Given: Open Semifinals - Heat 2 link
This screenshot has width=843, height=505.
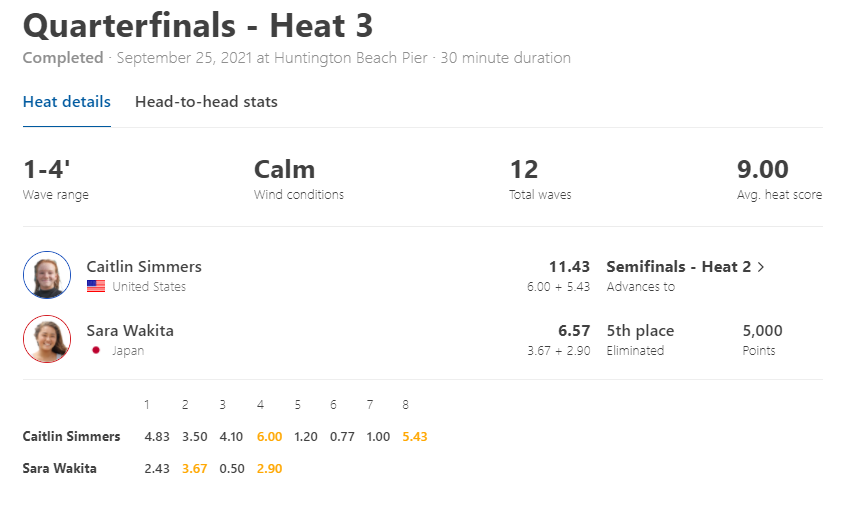Looking at the screenshot, I should click(678, 267).
